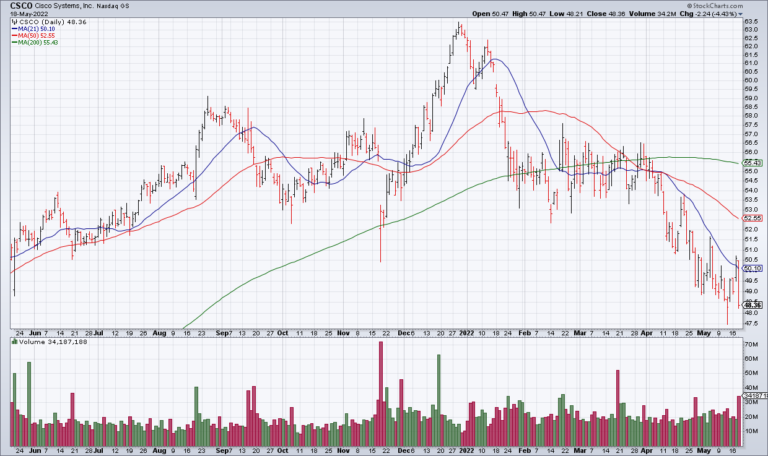Click the blue MA(21) legend line swatch
768x456 pixels.
(15, 29)
